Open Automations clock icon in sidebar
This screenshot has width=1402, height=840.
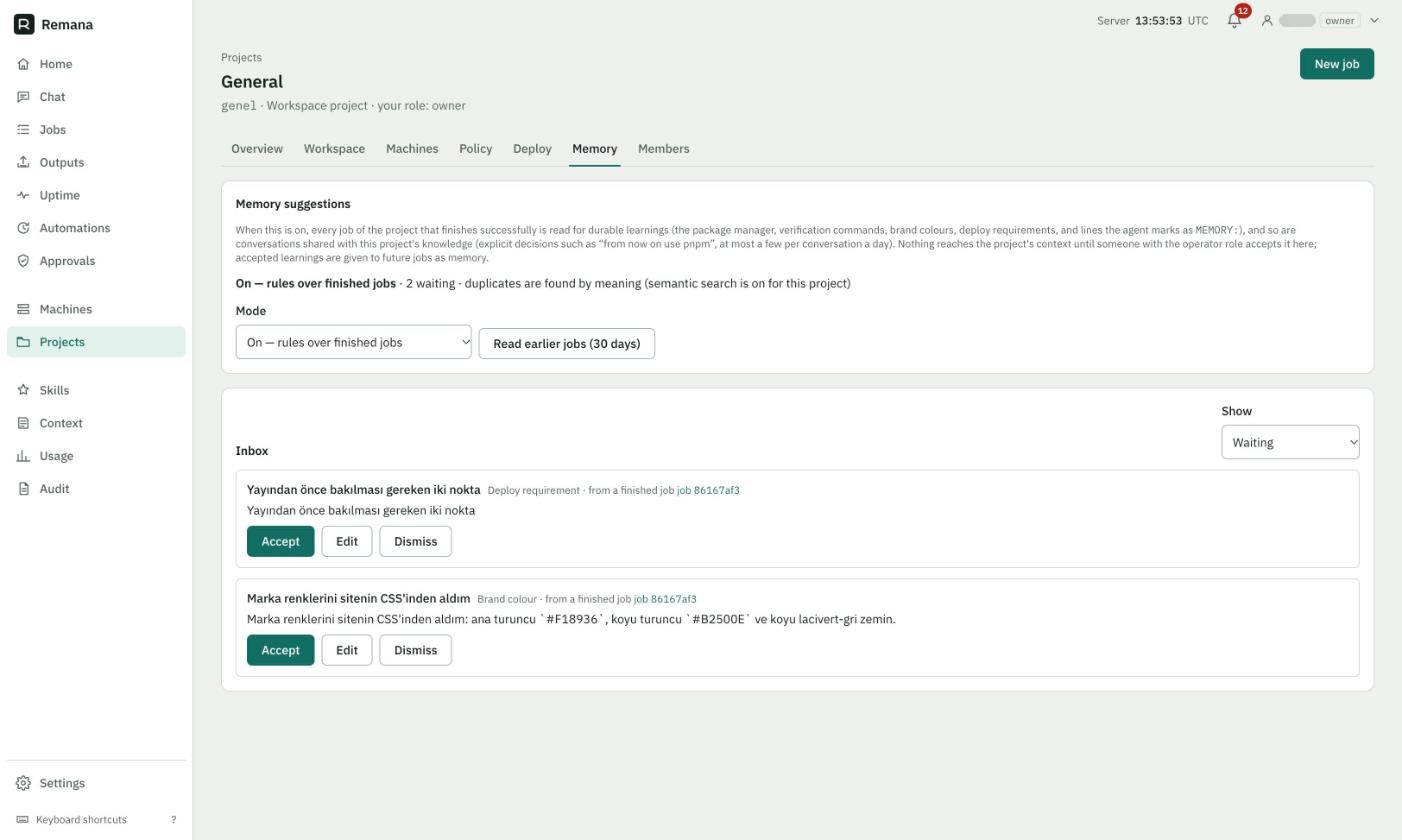tap(23, 228)
